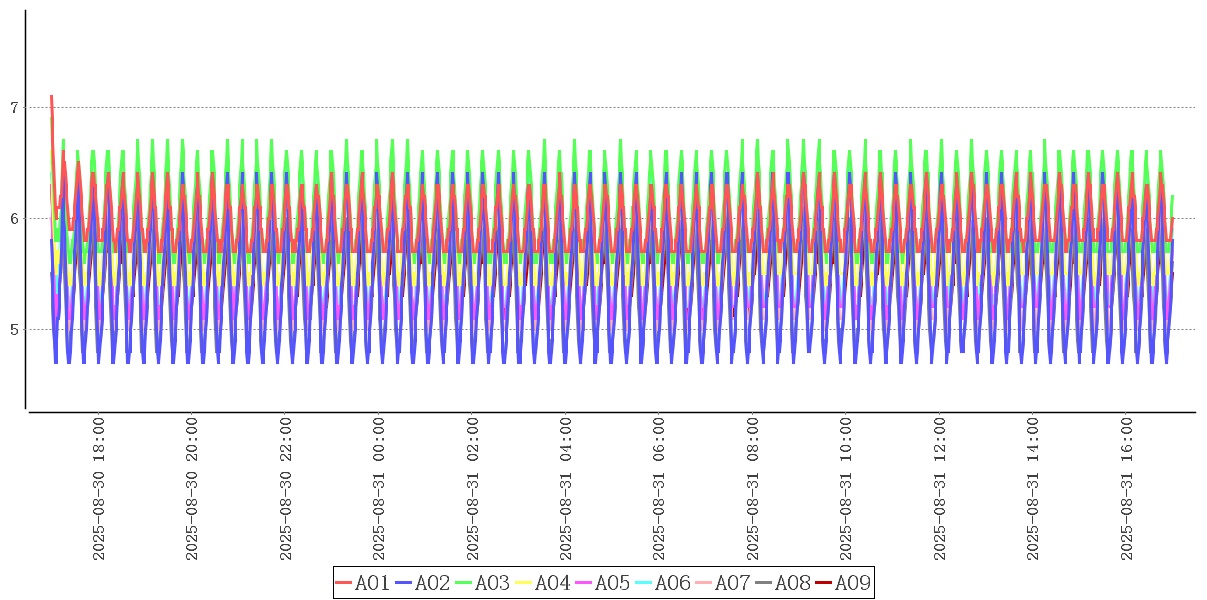This screenshot has width=1207, height=600.
Task: Toggle the A01 series in the legend
Action: (x=363, y=583)
